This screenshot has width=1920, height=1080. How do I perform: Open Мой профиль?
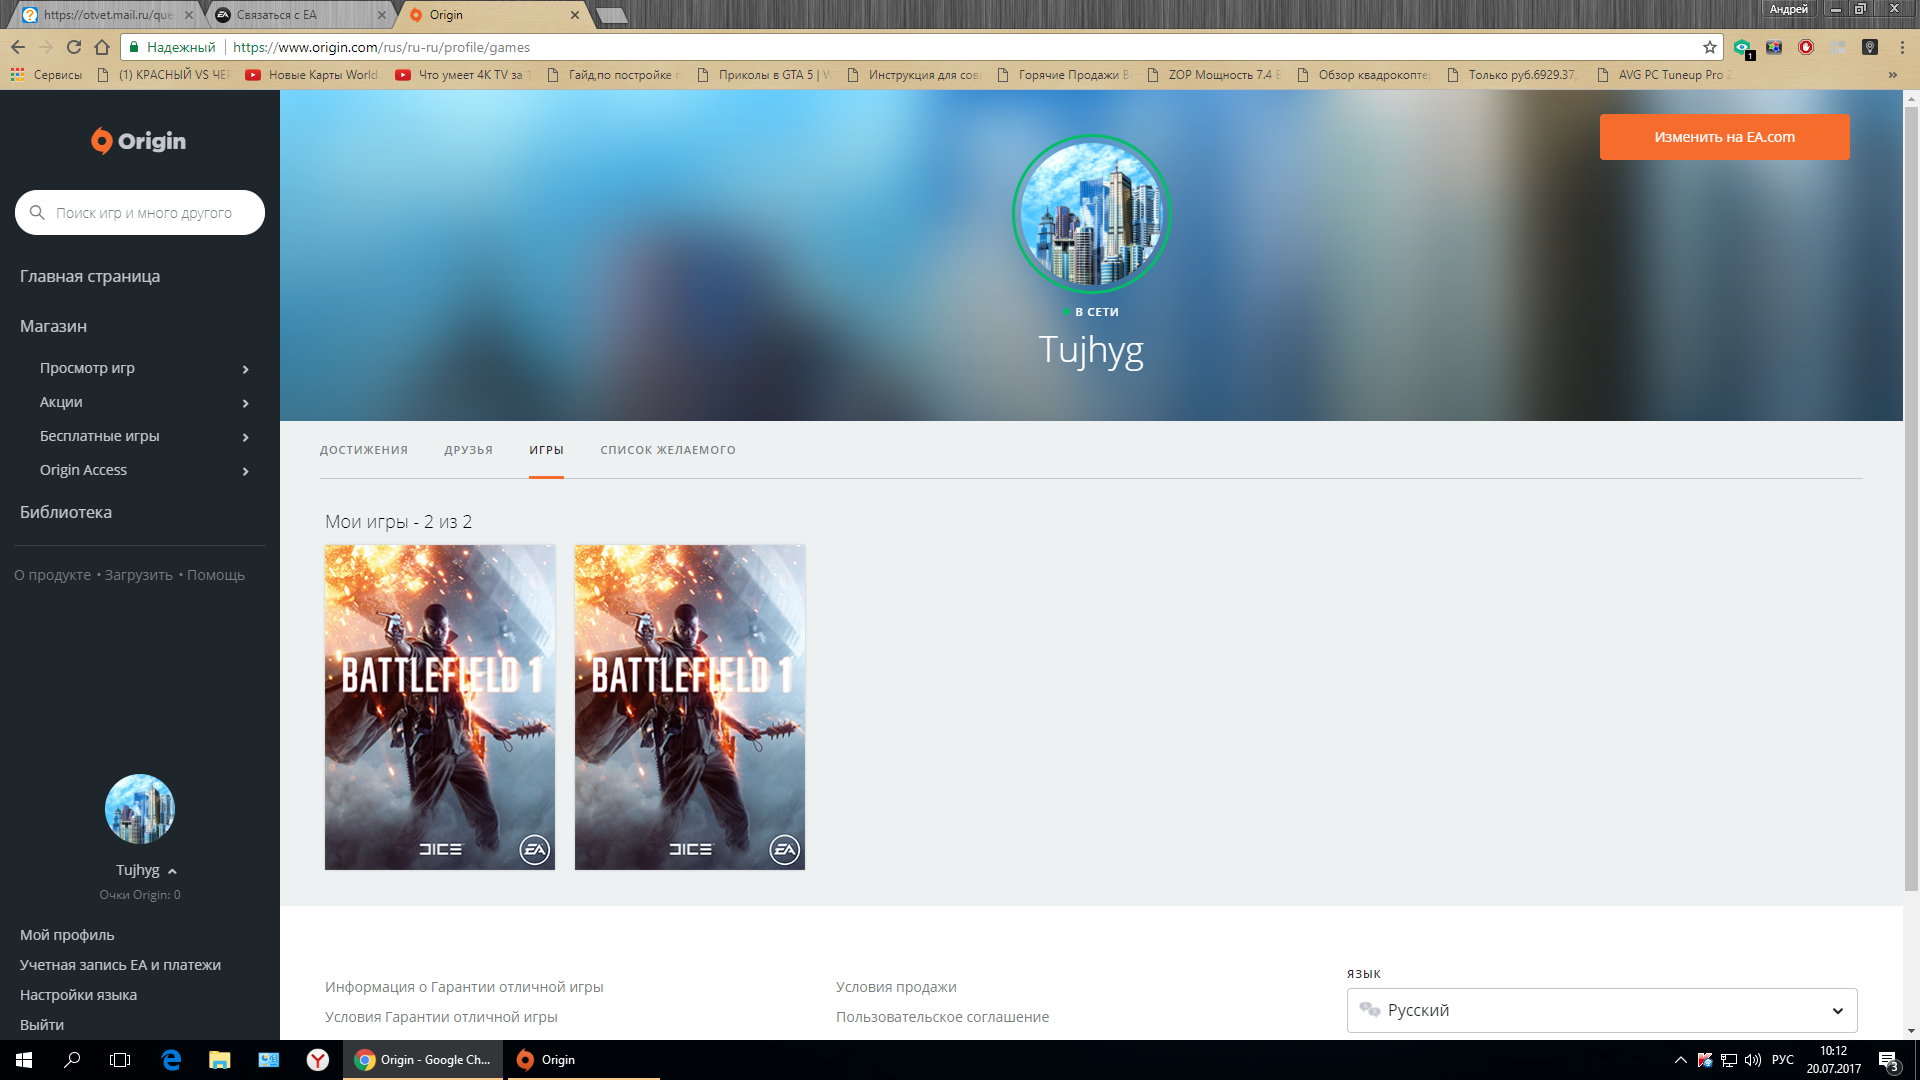67,935
